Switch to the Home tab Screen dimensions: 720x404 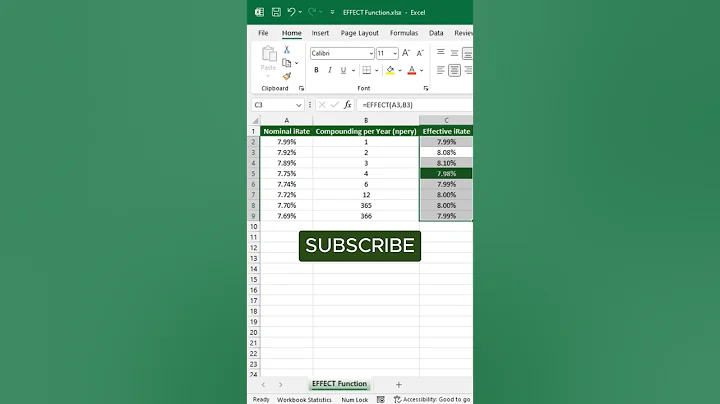coord(292,33)
